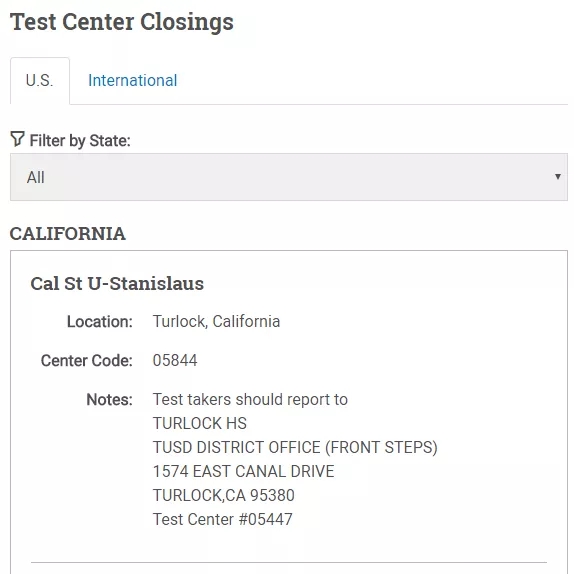Click the 'Test takers should report to' line
The height and width of the screenshot is (574, 574).
(x=250, y=399)
